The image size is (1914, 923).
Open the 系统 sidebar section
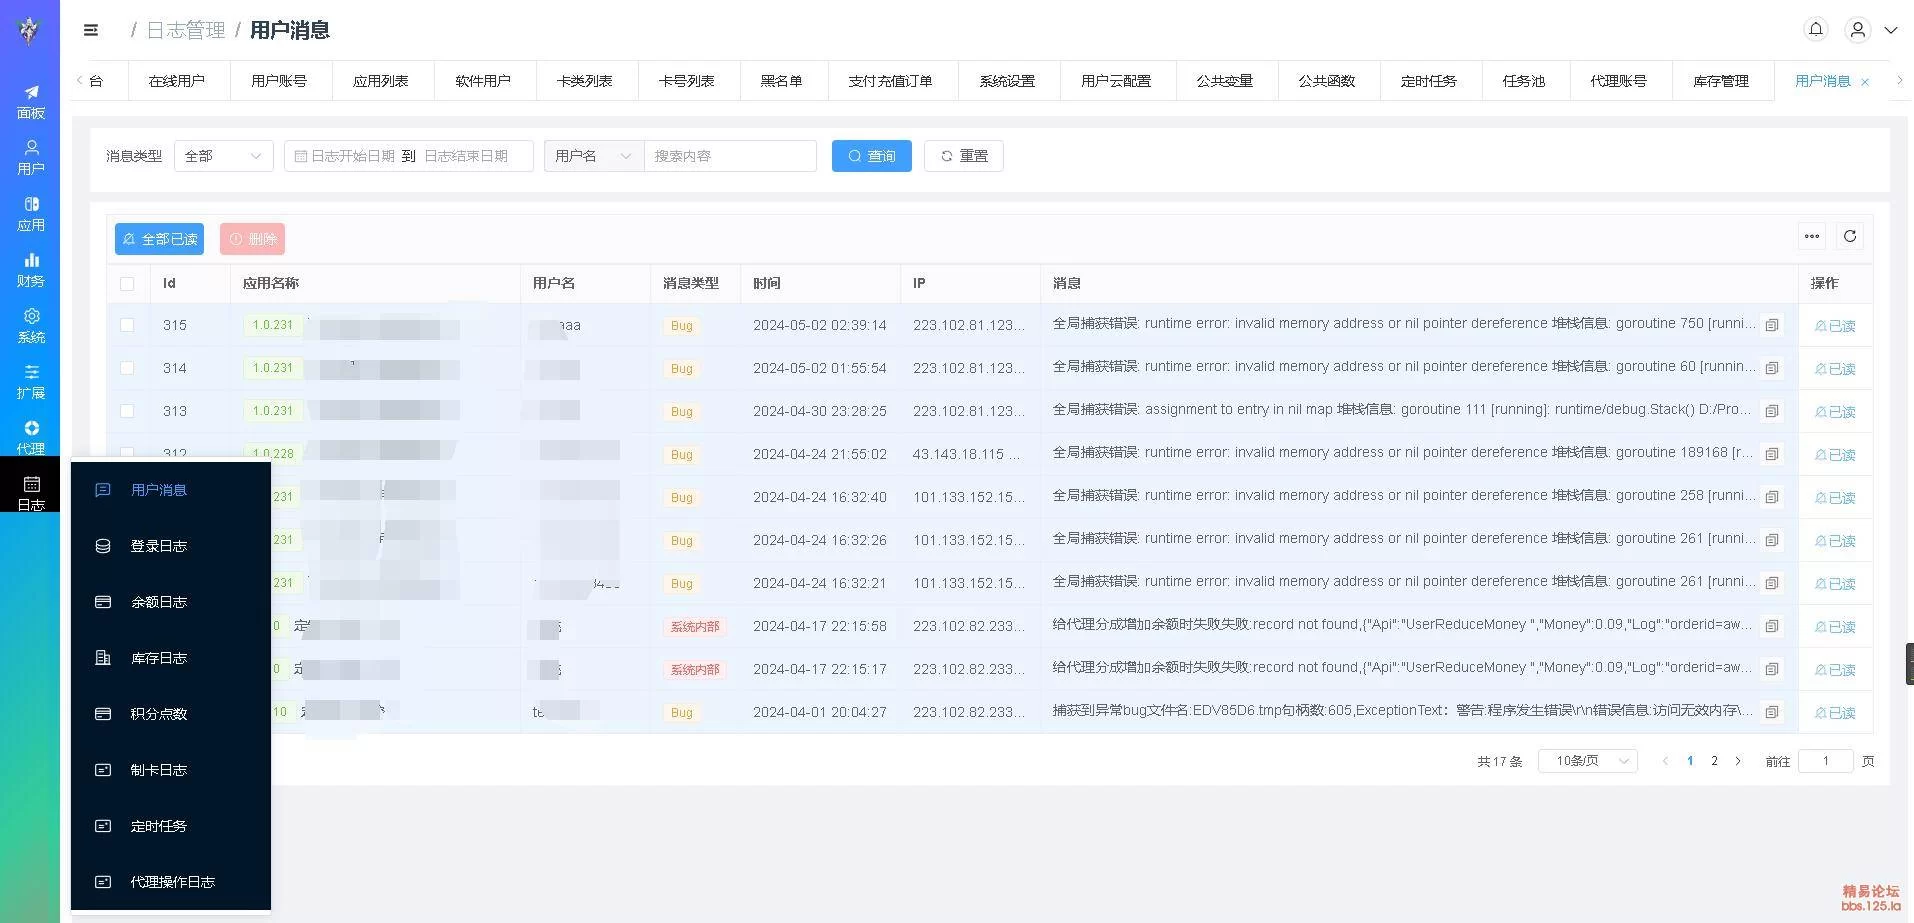click(31, 326)
